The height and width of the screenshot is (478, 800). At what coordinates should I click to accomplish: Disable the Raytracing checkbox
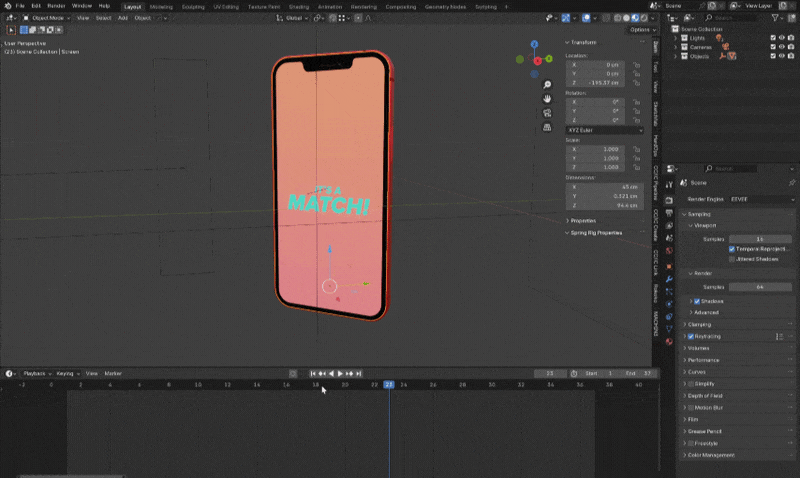(x=691, y=336)
